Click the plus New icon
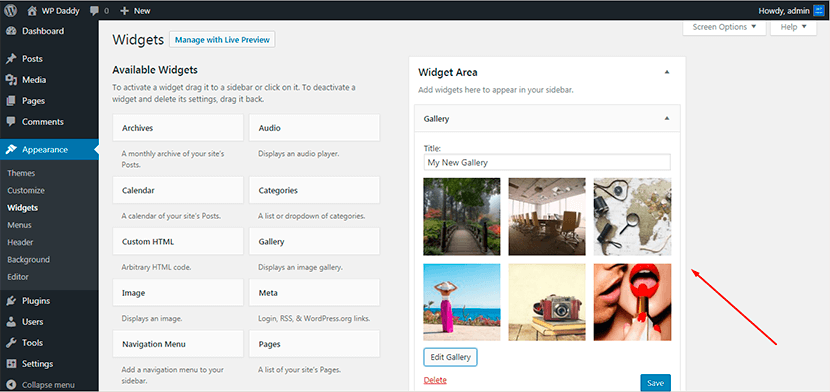This screenshot has width=830, height=392. coord(125,11)
